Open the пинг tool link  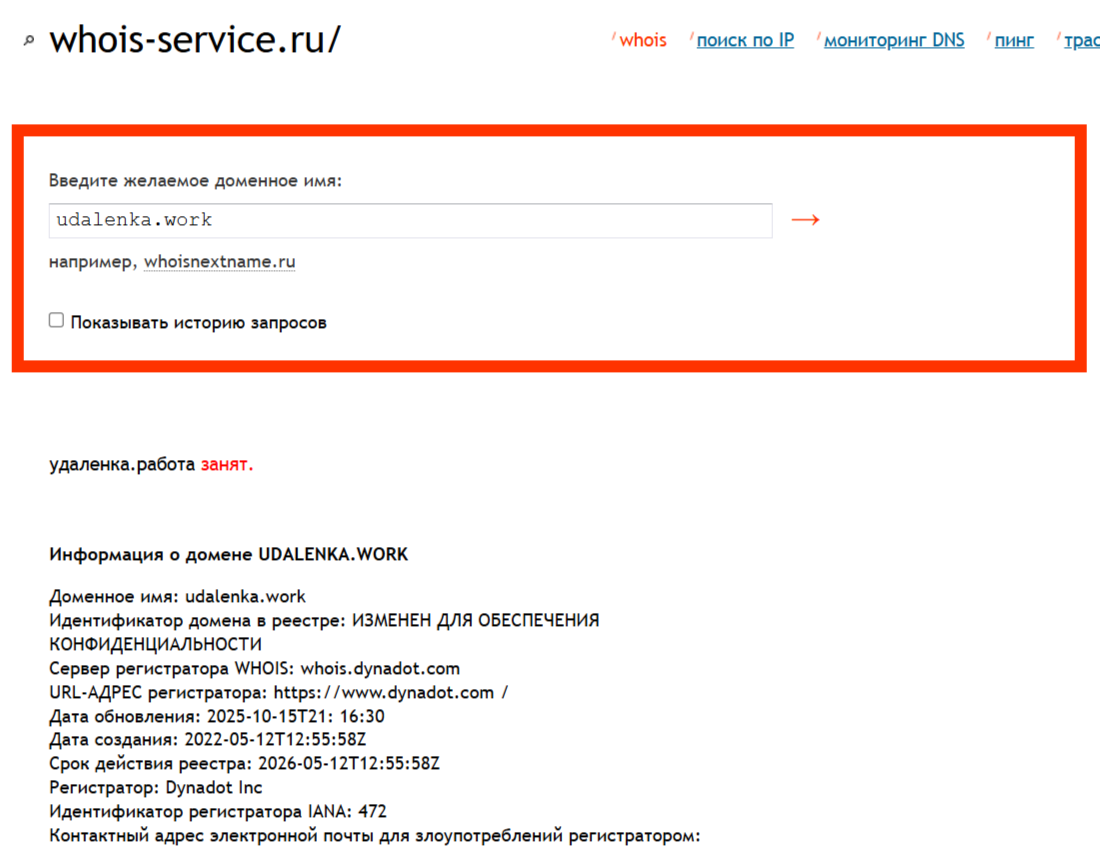coord(1014,41)
